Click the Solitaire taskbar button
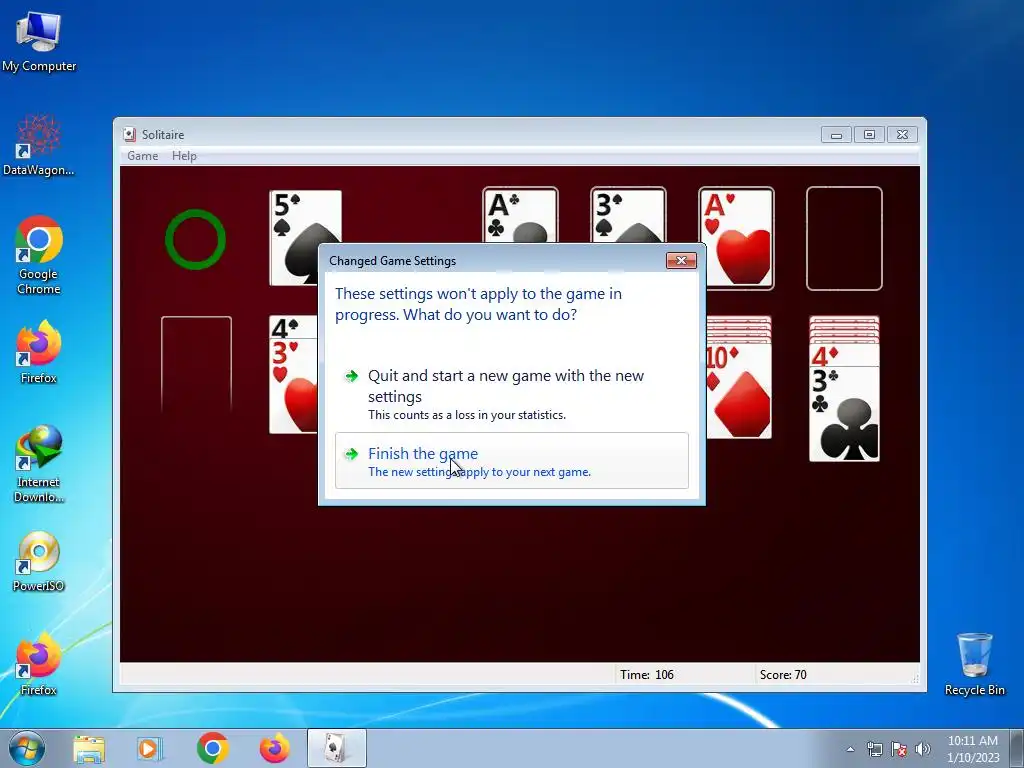Viewport: 1024px width, 768px height. coord(336,748)
